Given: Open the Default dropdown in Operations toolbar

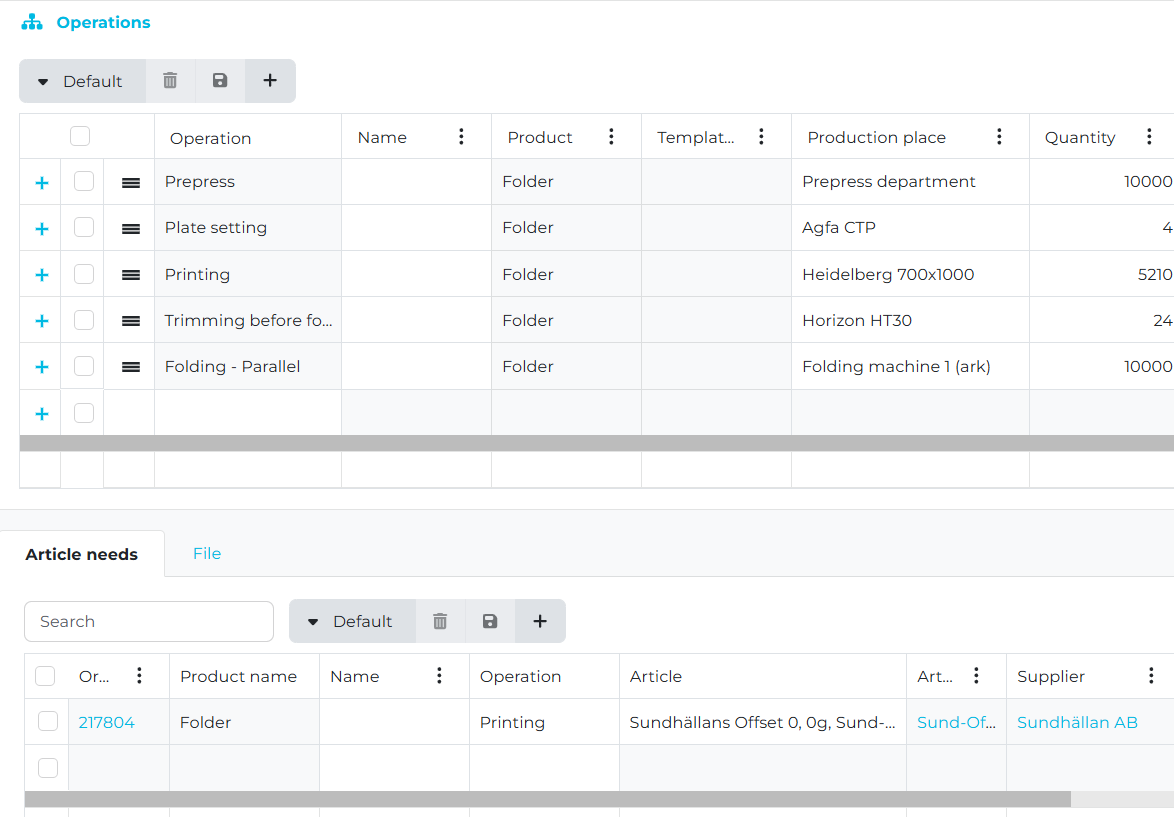Looking at the screenshot, I should 82,81.
